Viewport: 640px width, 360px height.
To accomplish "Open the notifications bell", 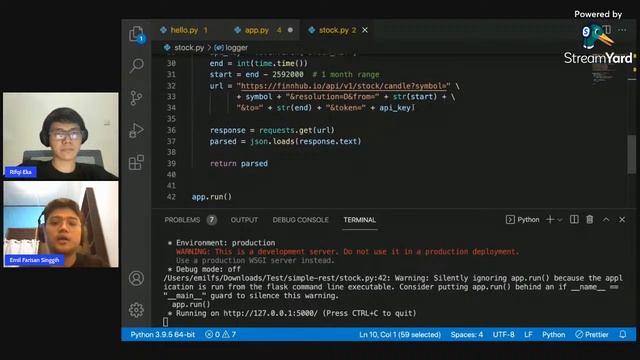I will [x=622, y=335].
